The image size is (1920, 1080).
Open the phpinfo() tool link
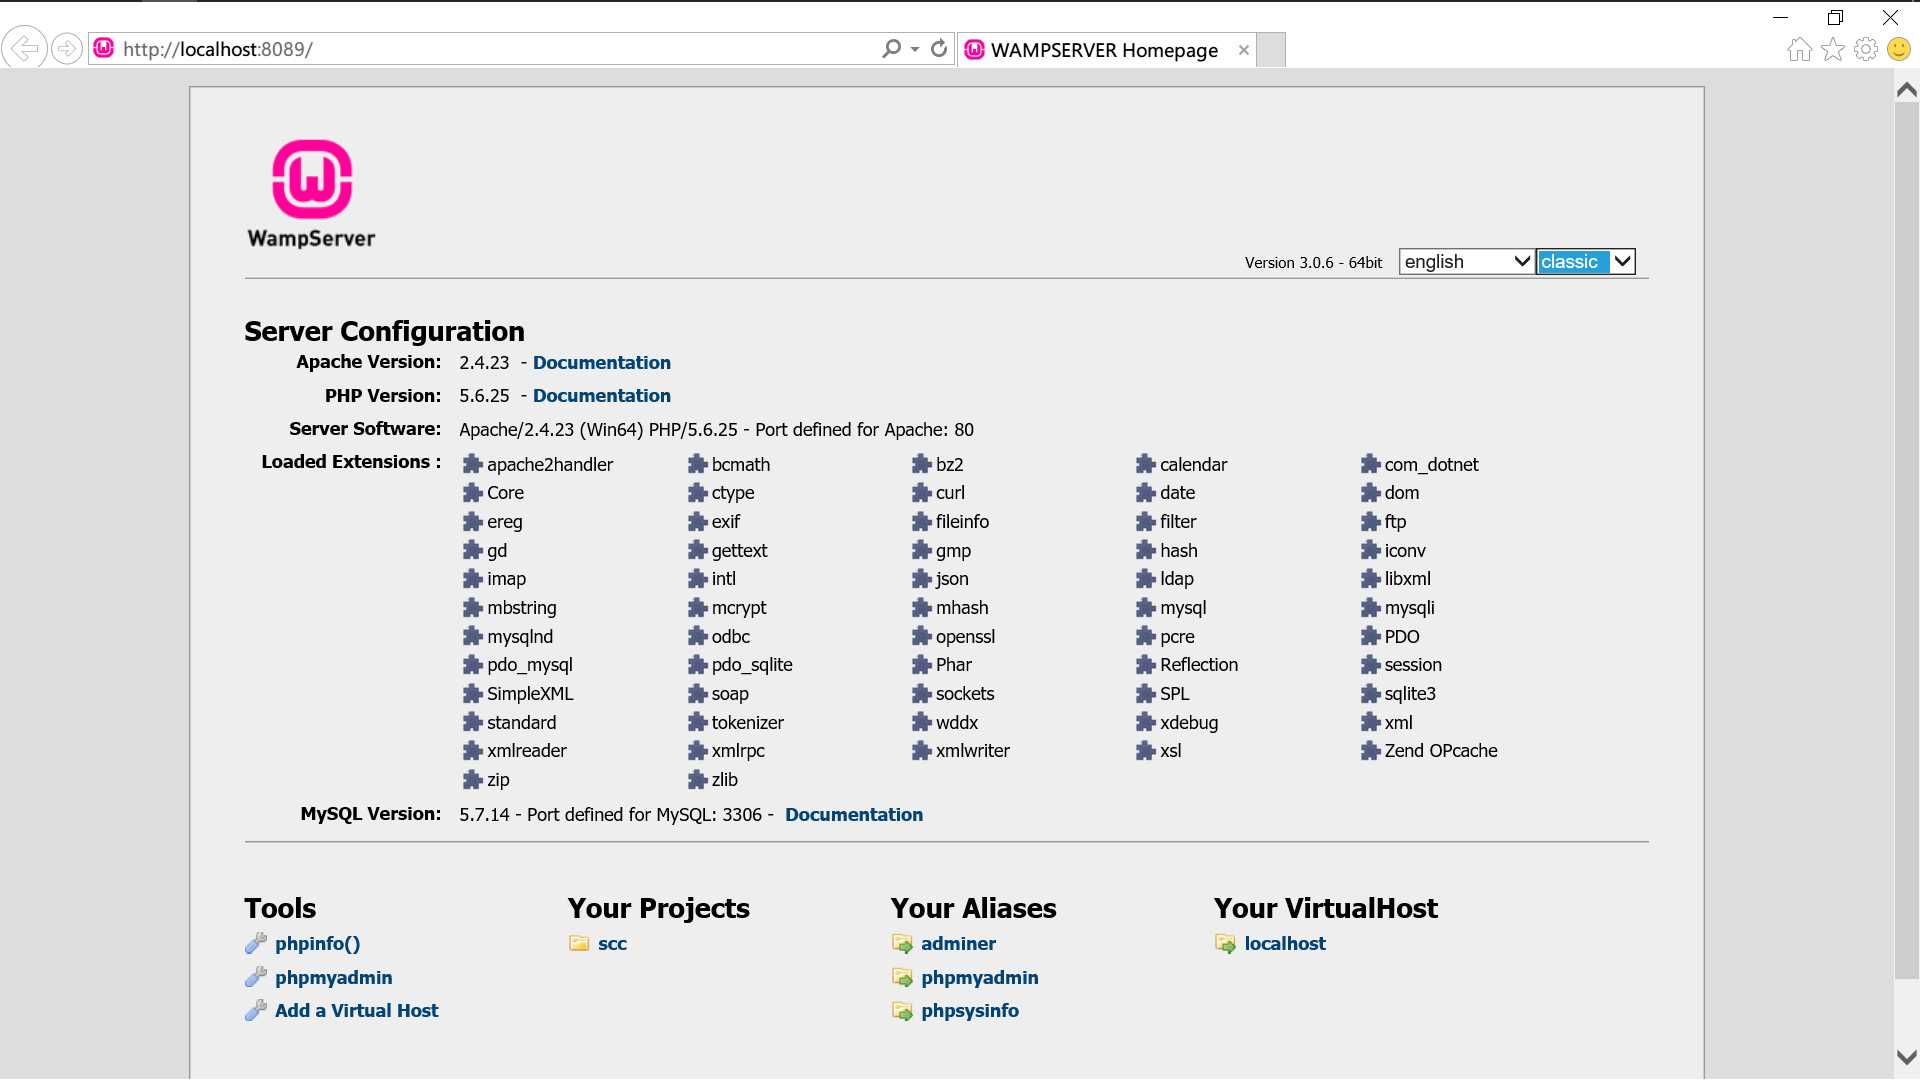[x=317, y=943]
